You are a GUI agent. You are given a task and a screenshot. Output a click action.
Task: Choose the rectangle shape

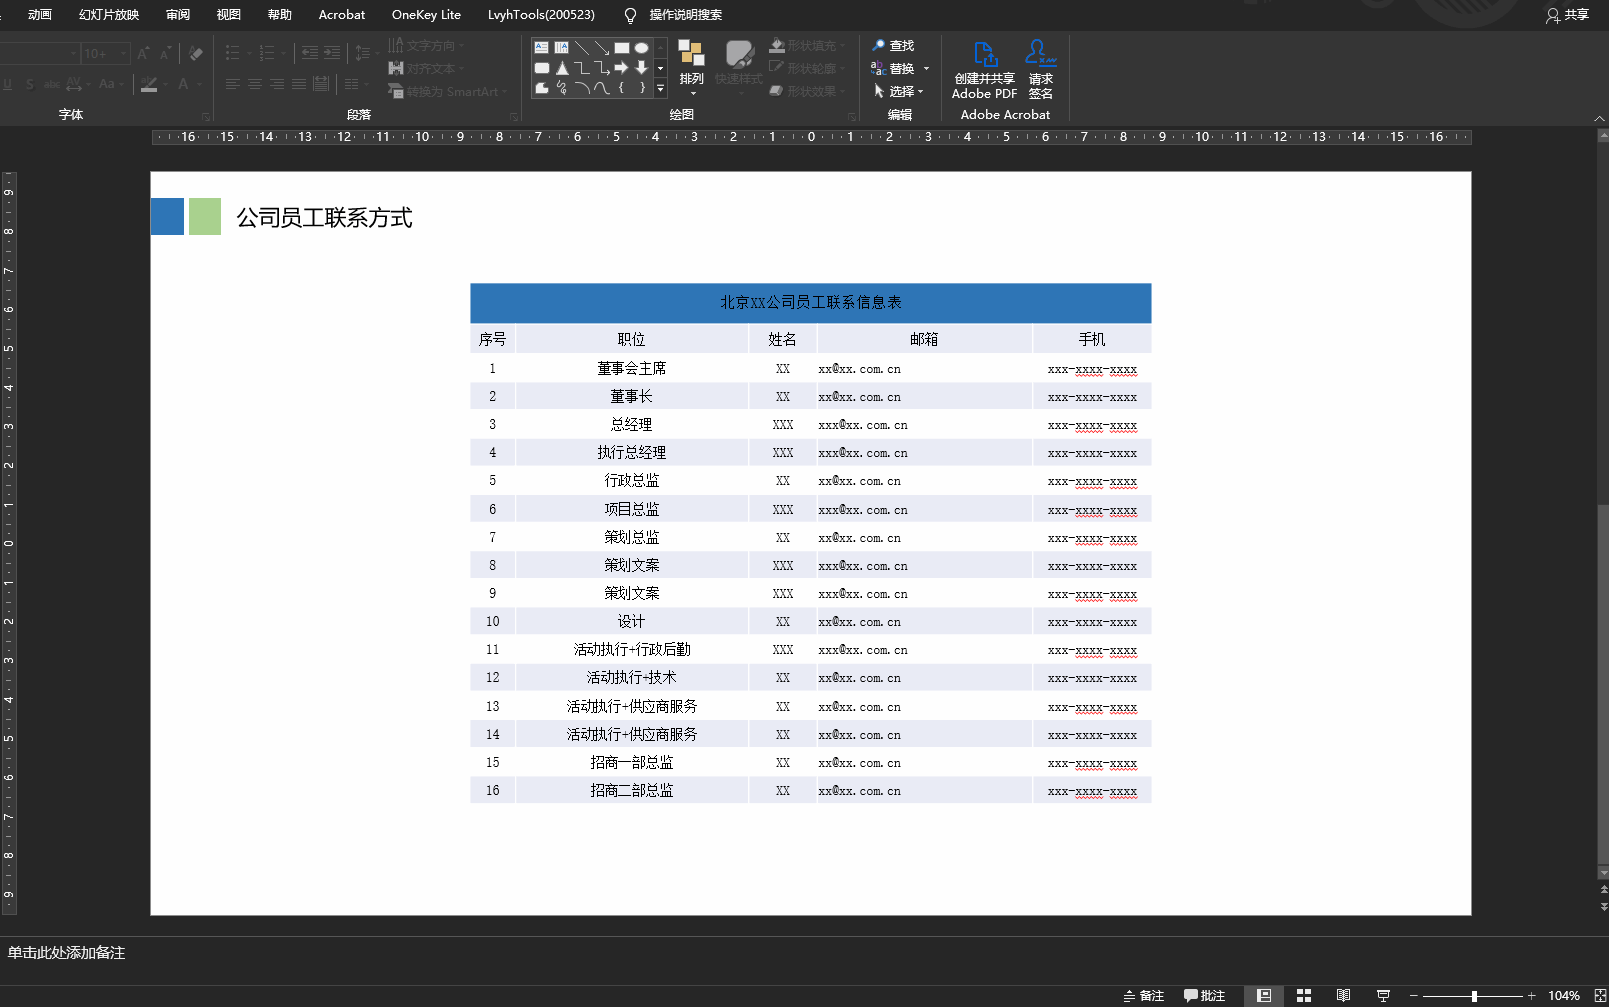click(x=621, y=47)
